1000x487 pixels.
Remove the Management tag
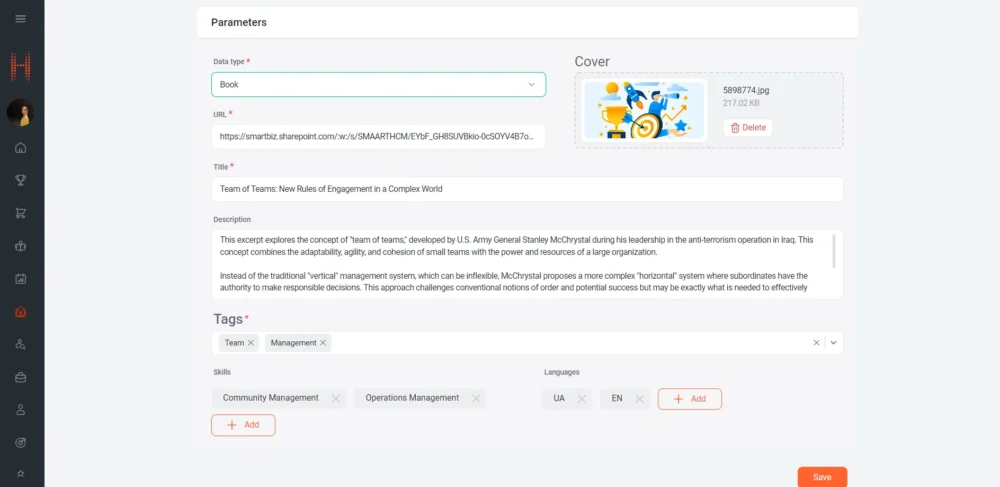324,343
